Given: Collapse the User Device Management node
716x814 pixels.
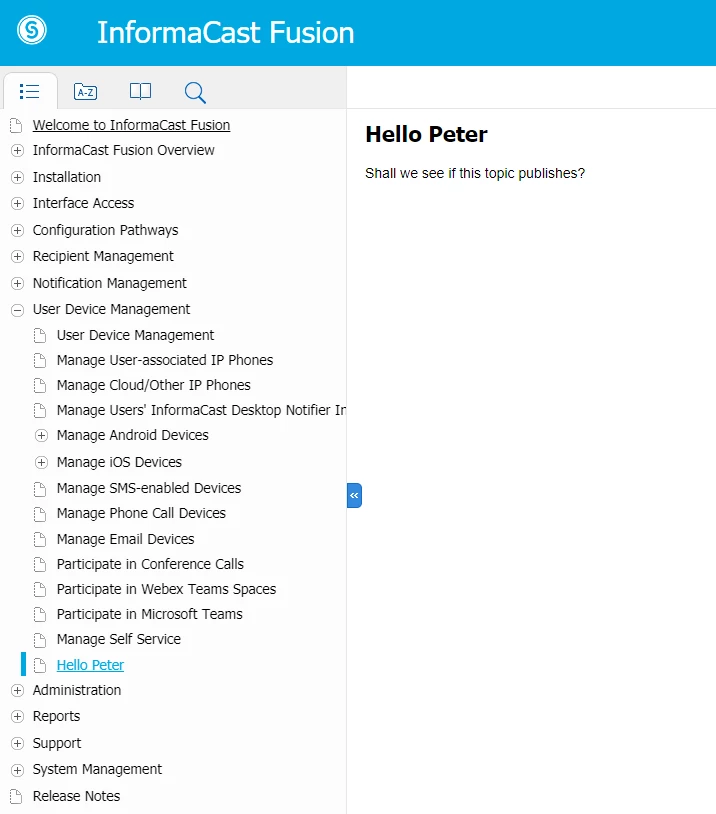Looking at the screenshot, I should point(17,310).
